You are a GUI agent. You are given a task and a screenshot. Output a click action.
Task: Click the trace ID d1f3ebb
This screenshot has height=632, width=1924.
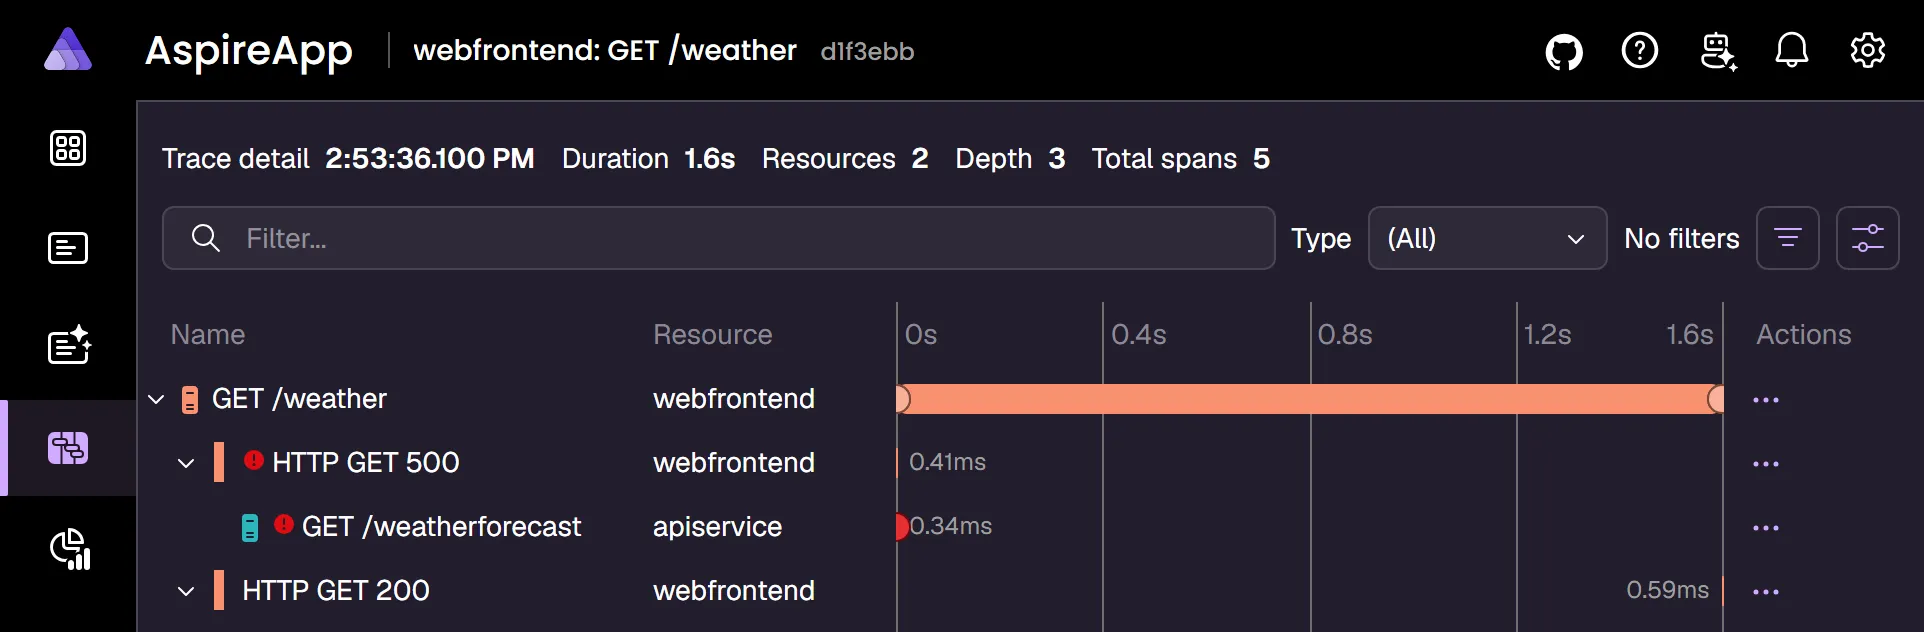[x=867, y=52]
